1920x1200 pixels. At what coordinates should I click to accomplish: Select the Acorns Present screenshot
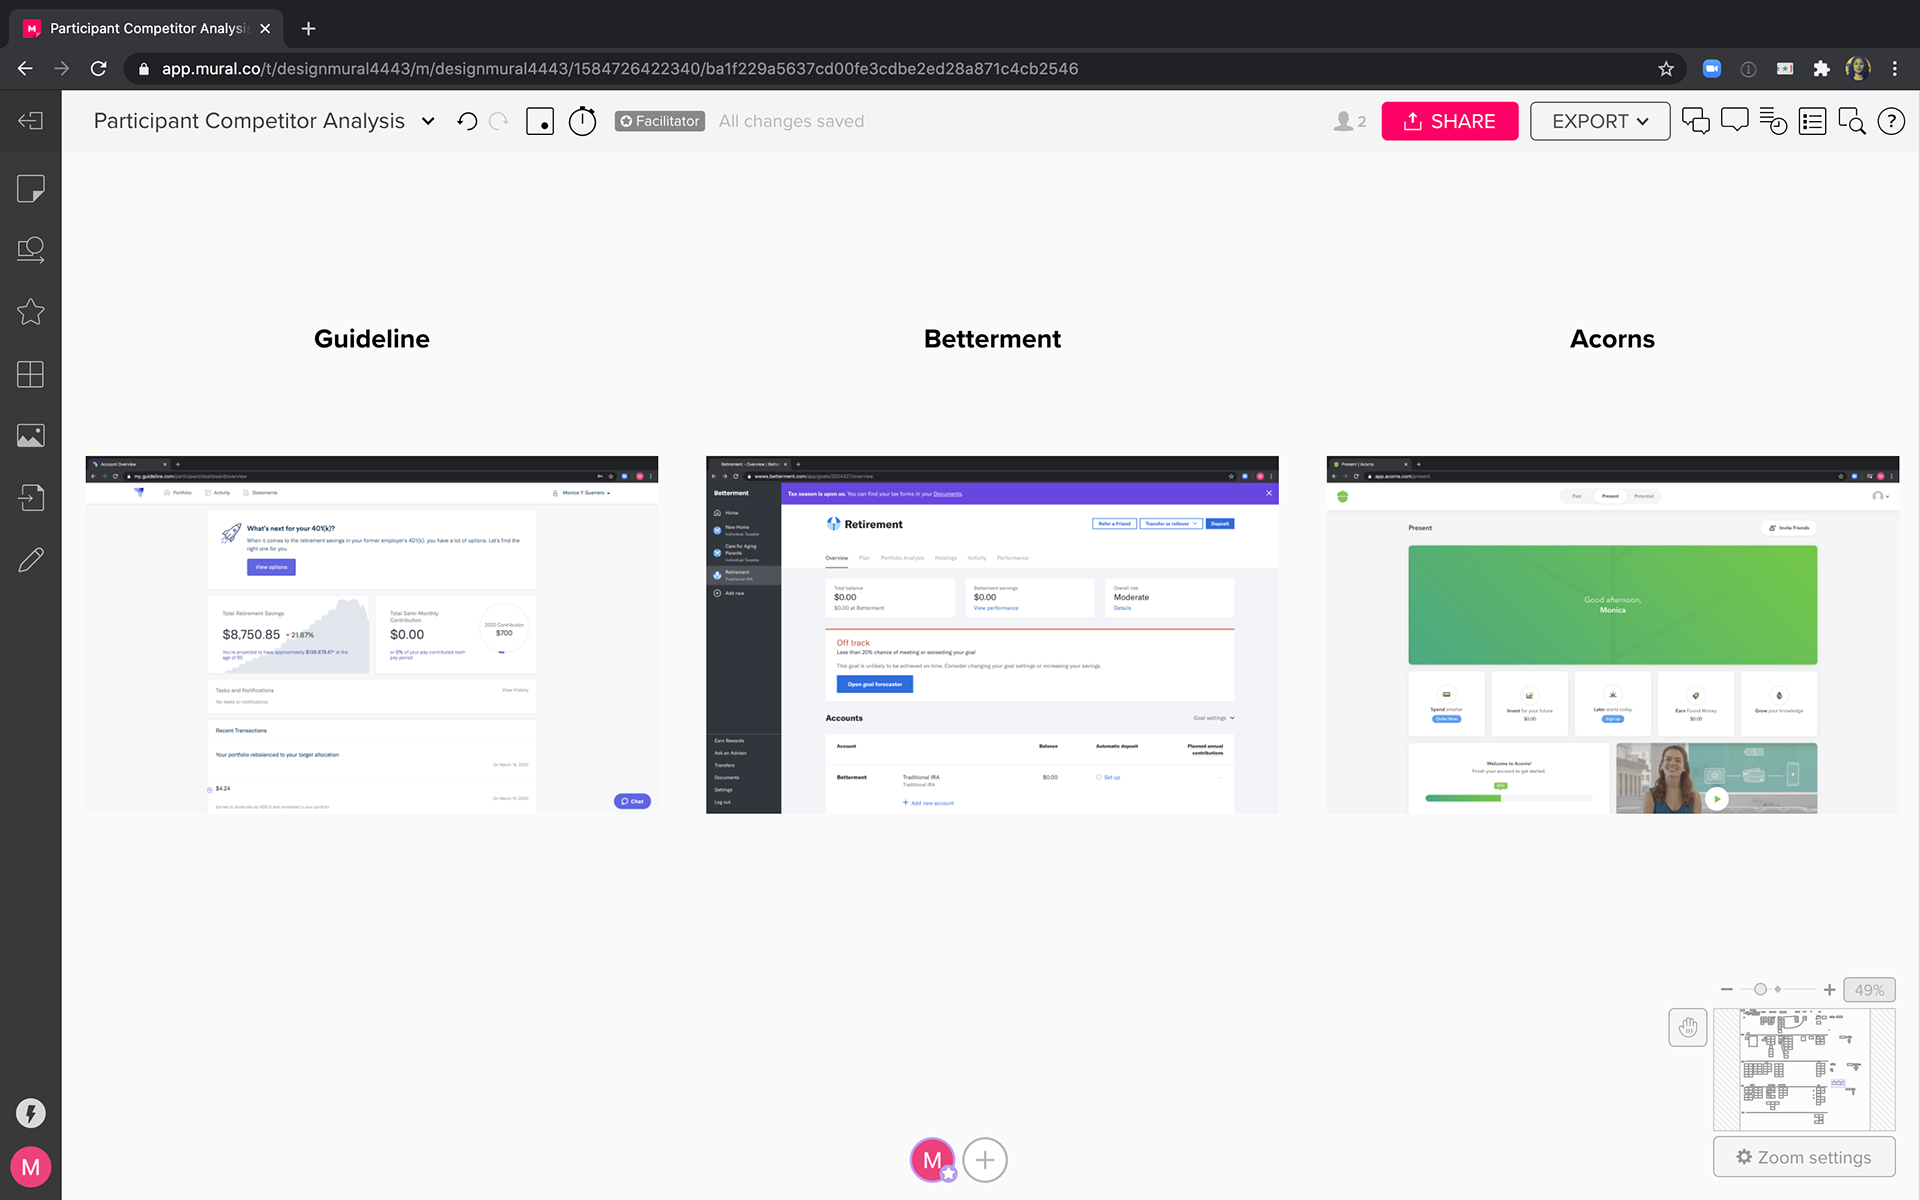click(x=1613, y=635)
